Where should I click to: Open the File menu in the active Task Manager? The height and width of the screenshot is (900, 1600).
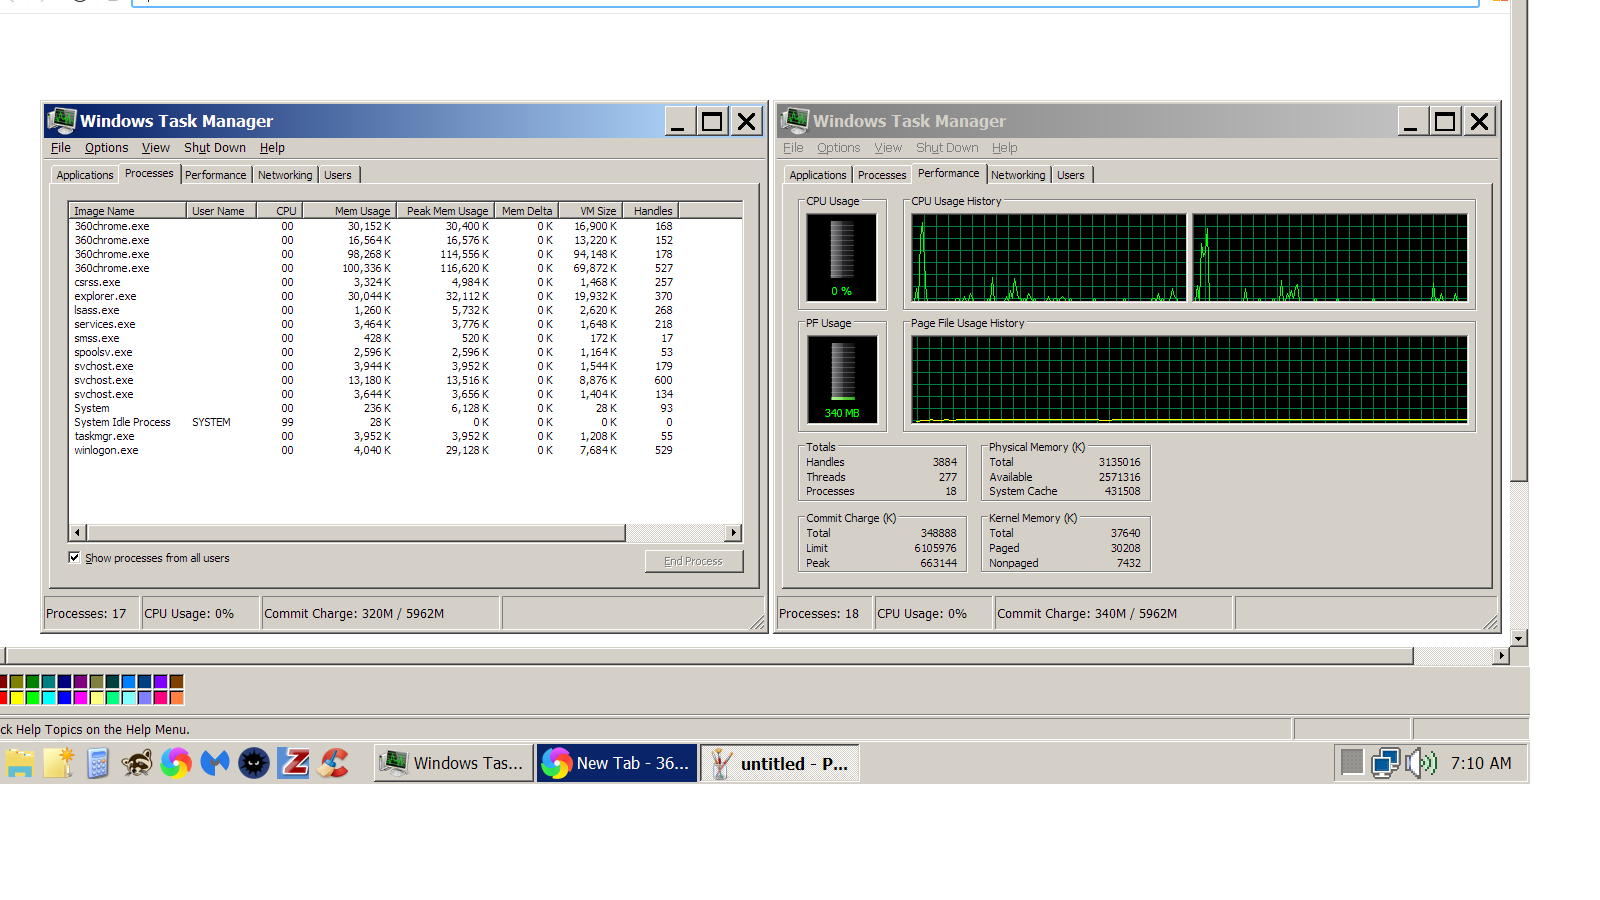(x=61, y=148)
